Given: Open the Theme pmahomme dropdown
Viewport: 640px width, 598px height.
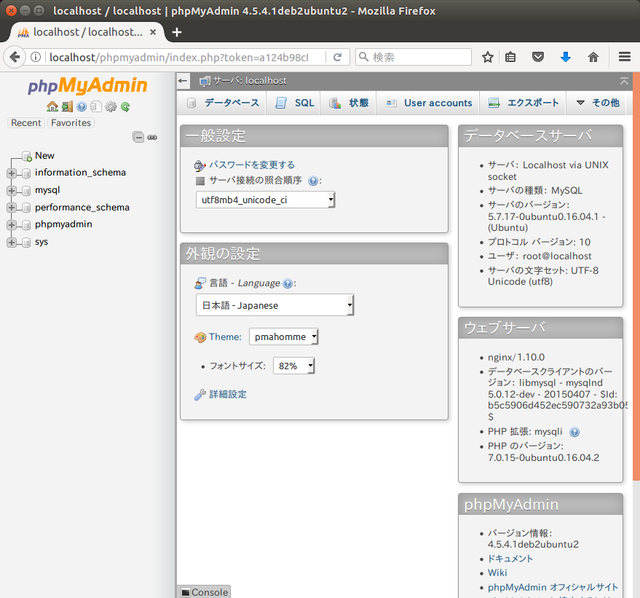Looking at the screenshot, I should point(284,337).
